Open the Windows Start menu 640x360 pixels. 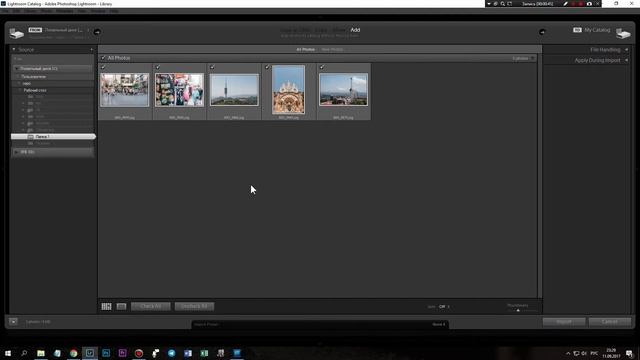(x=8, y=353)
